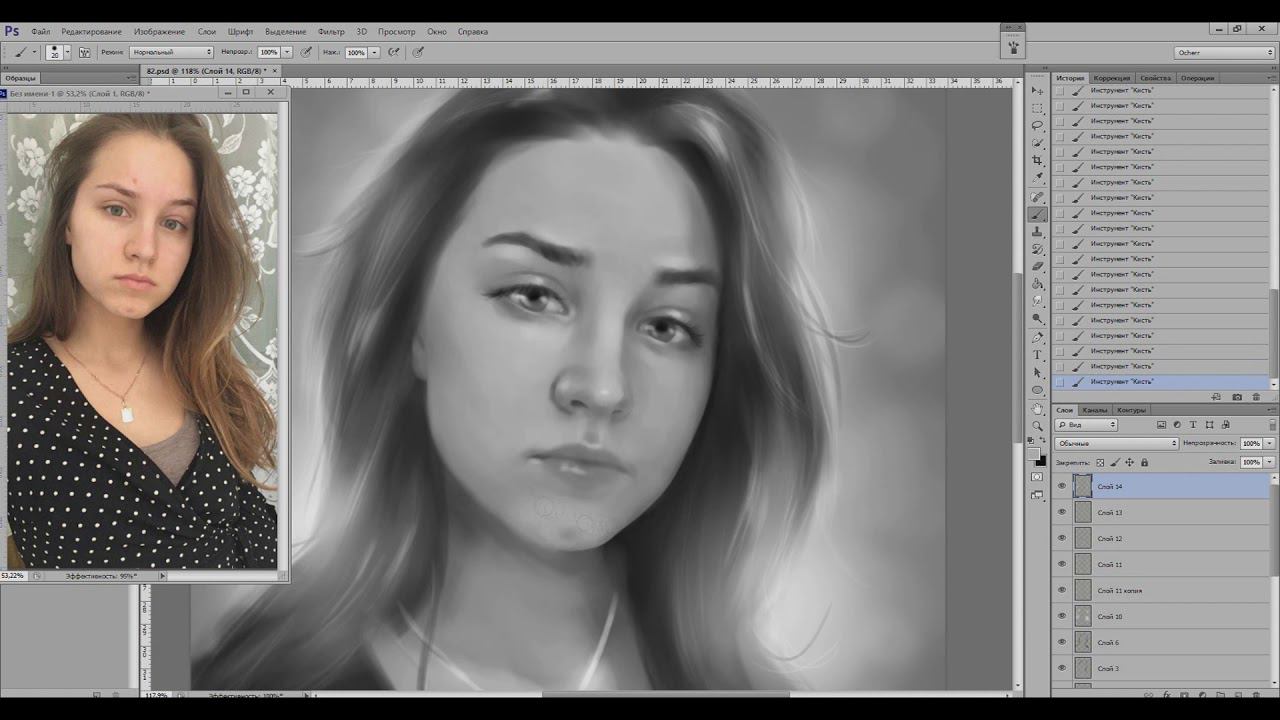Open layer blend mode dropdown Обычные
Image resolution: width=1280 pixels, height=720 pixels.
click(x=1117, y=443)
